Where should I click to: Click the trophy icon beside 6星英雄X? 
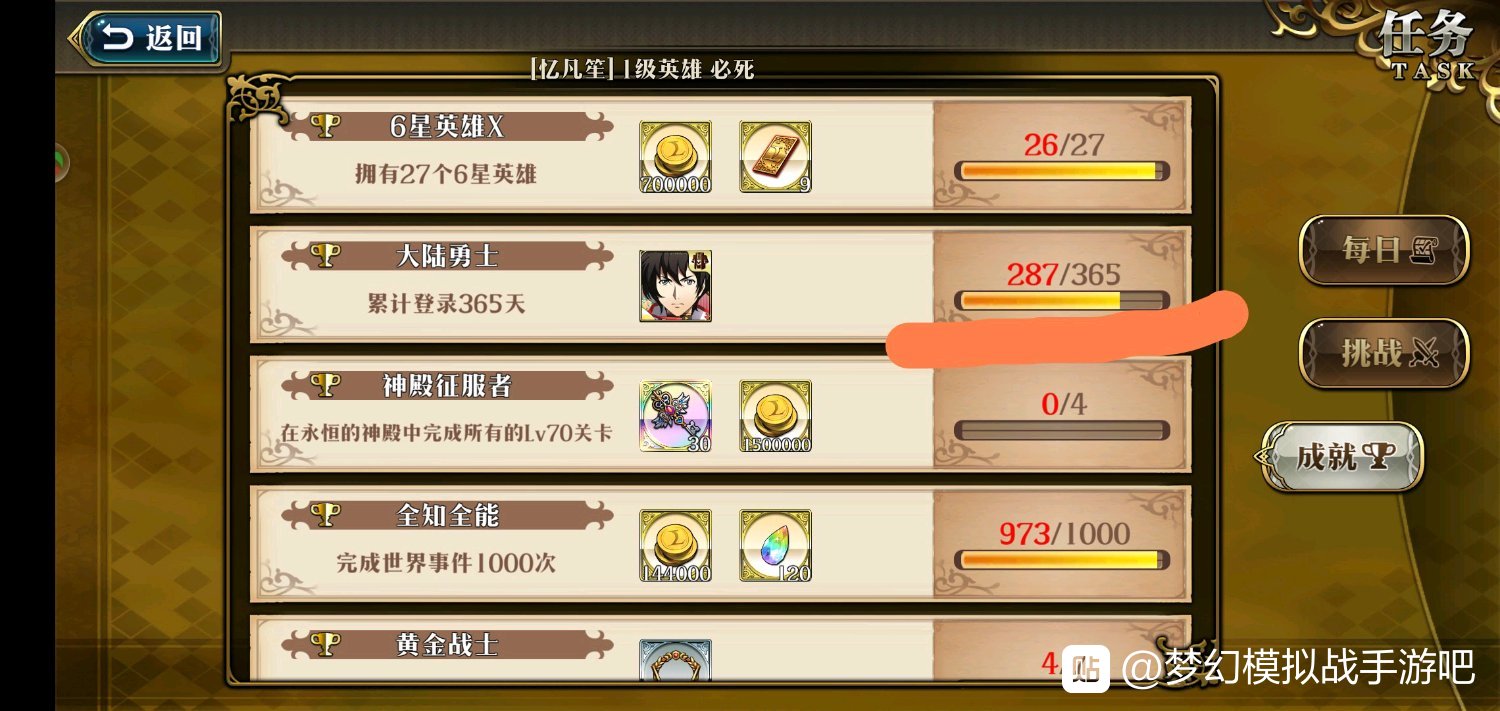[325, 126]
